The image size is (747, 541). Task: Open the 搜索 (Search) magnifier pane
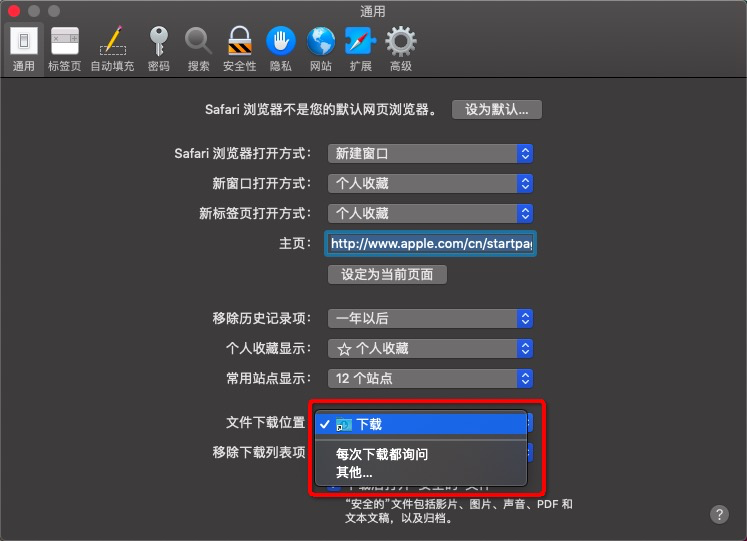pos(198,50)
